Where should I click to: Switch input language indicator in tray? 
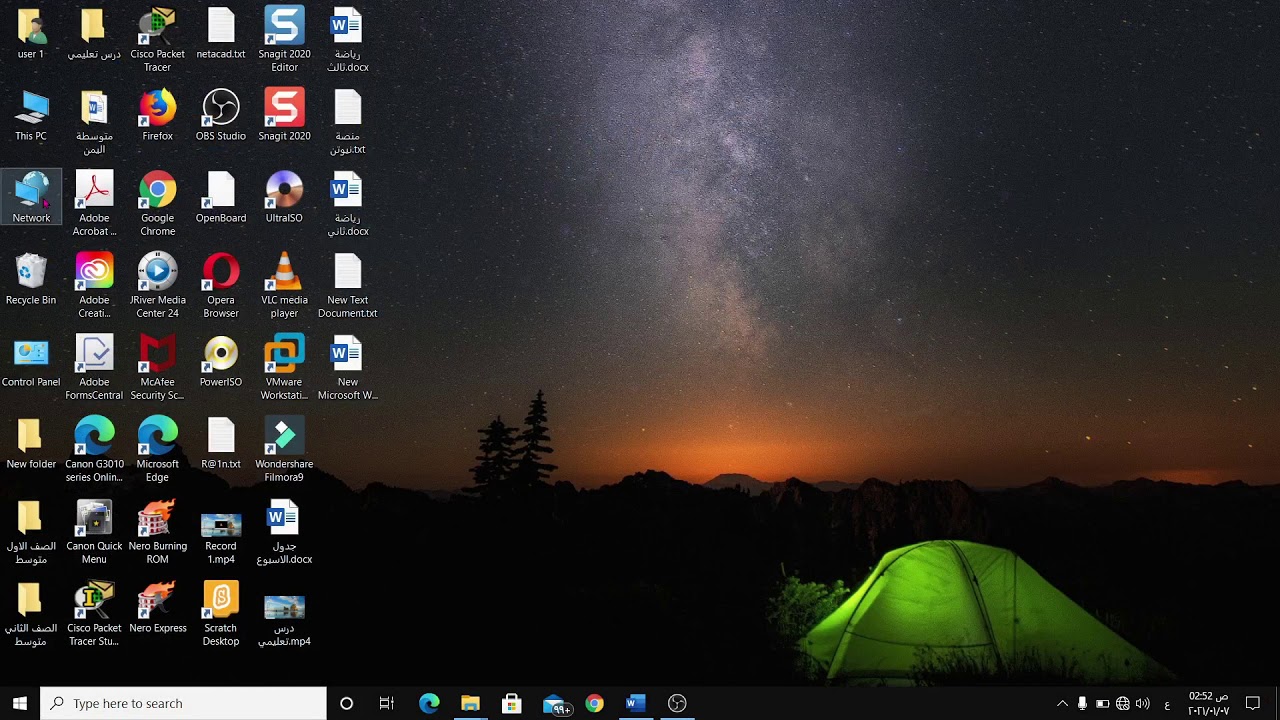point(1167,704)
